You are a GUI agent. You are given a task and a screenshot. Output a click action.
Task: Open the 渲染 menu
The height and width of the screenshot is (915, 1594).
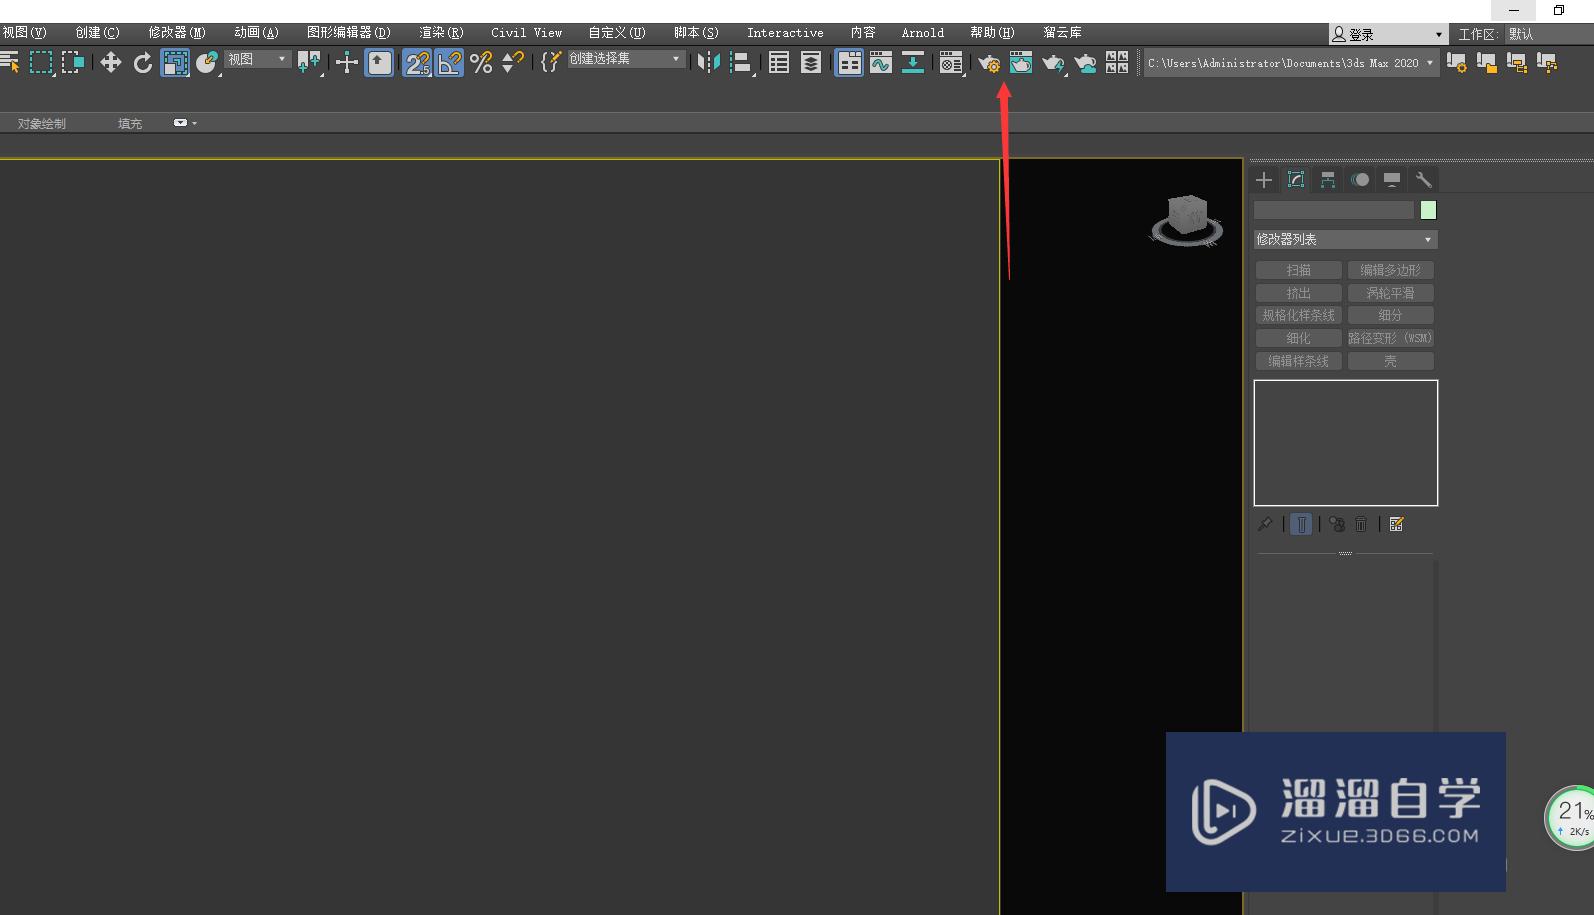pos(441,33)
